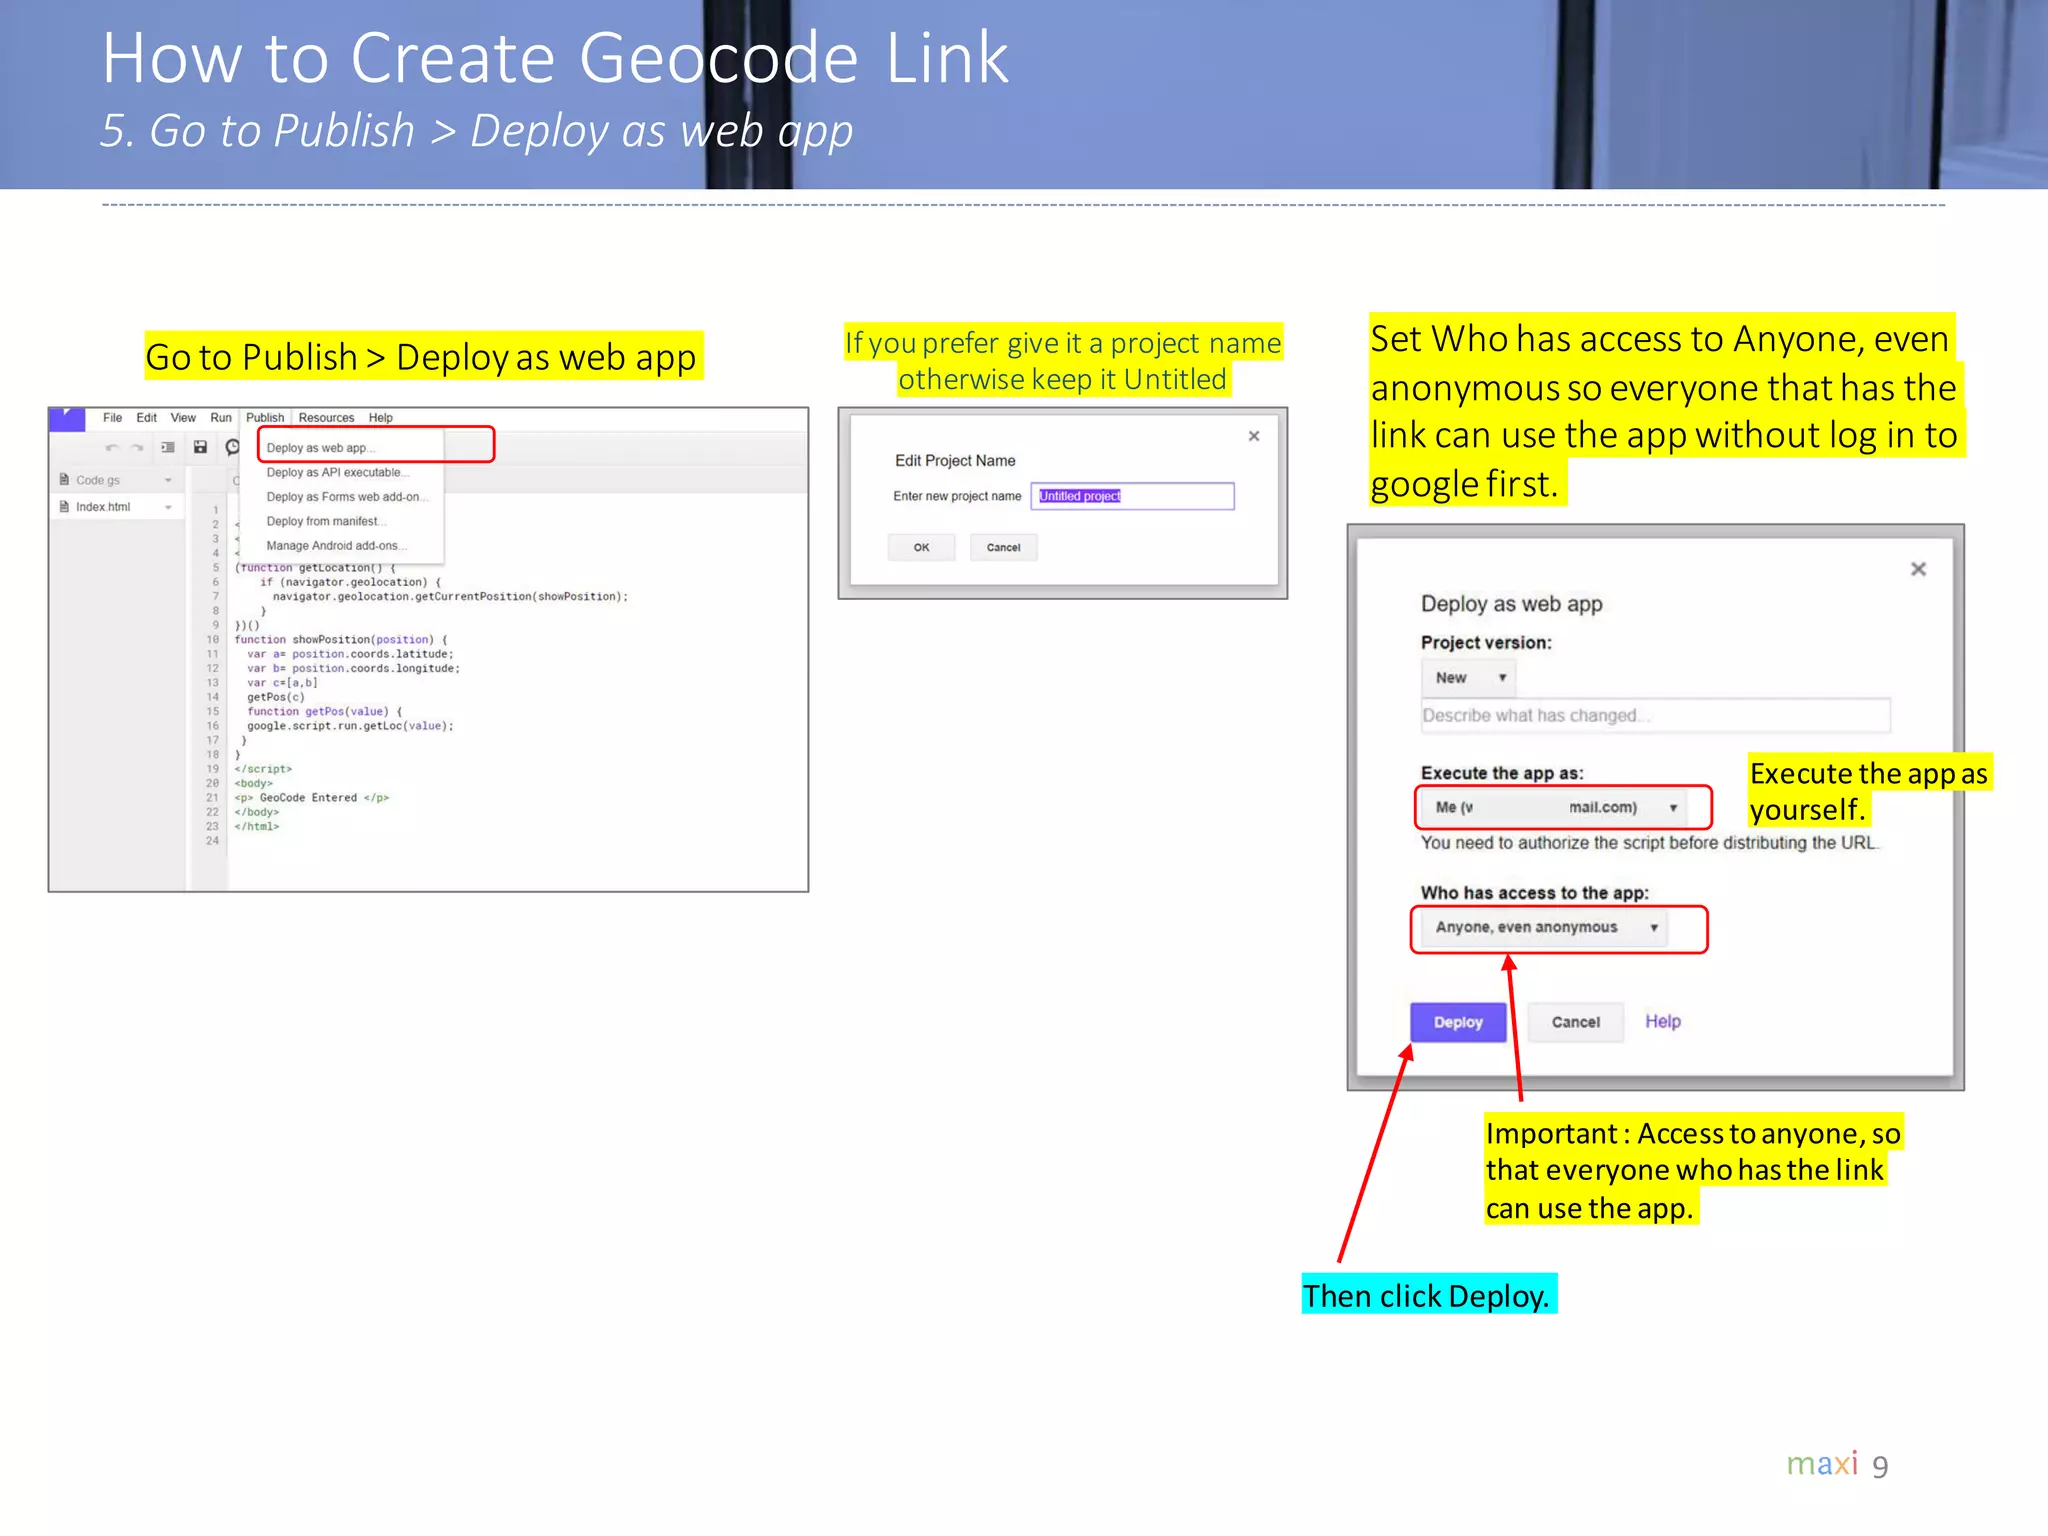Click the redo arrow in script editor toolbar
This screenshot has width=2048, height=1536.
(138, 447)
